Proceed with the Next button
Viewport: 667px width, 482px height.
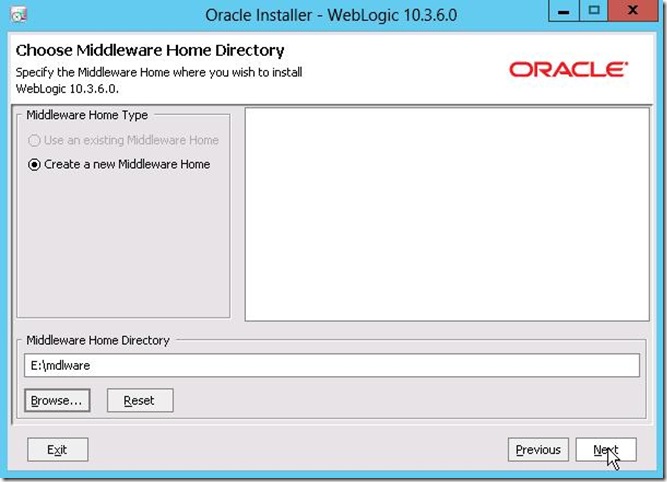point(606,450)
